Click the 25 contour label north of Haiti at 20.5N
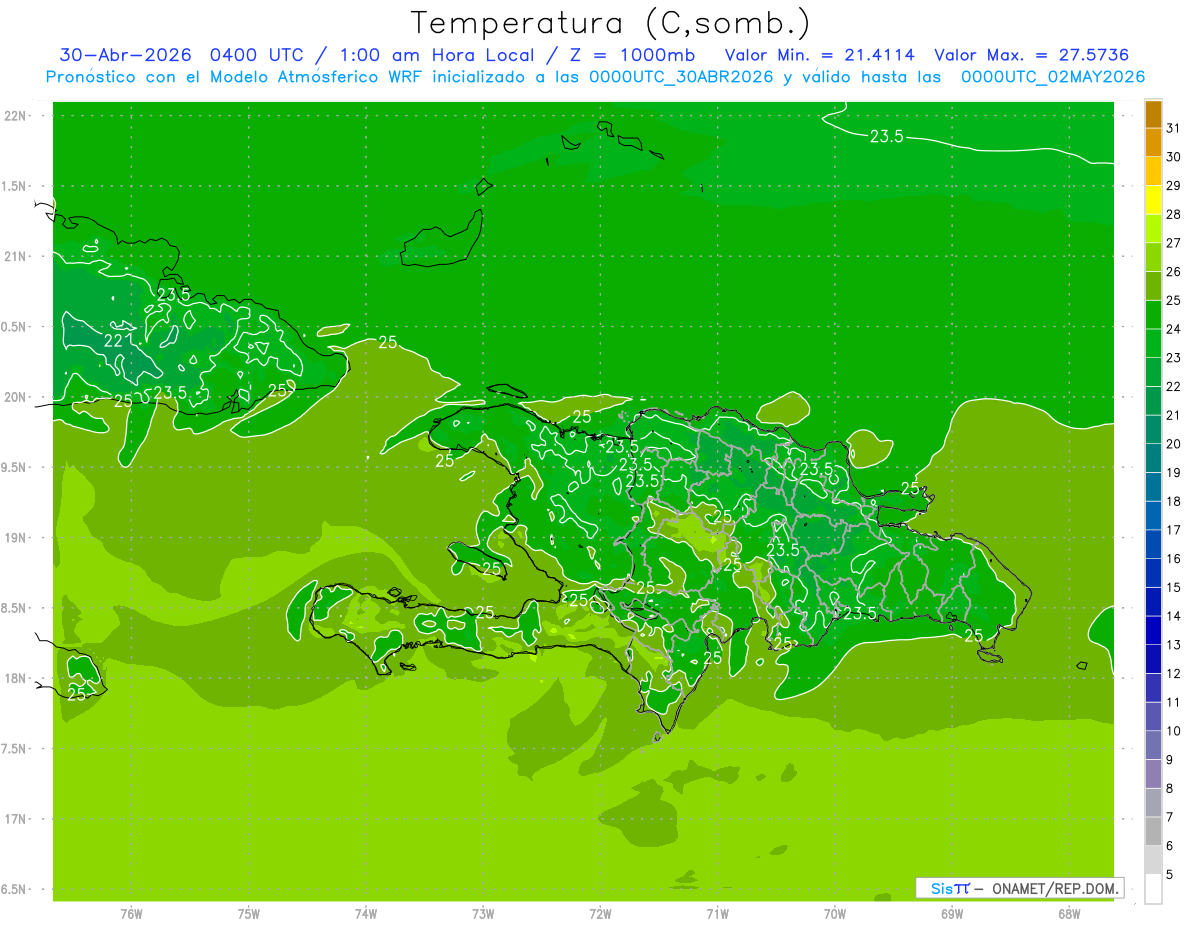Screen dimensions: 1200x927 tap(388, 342)
